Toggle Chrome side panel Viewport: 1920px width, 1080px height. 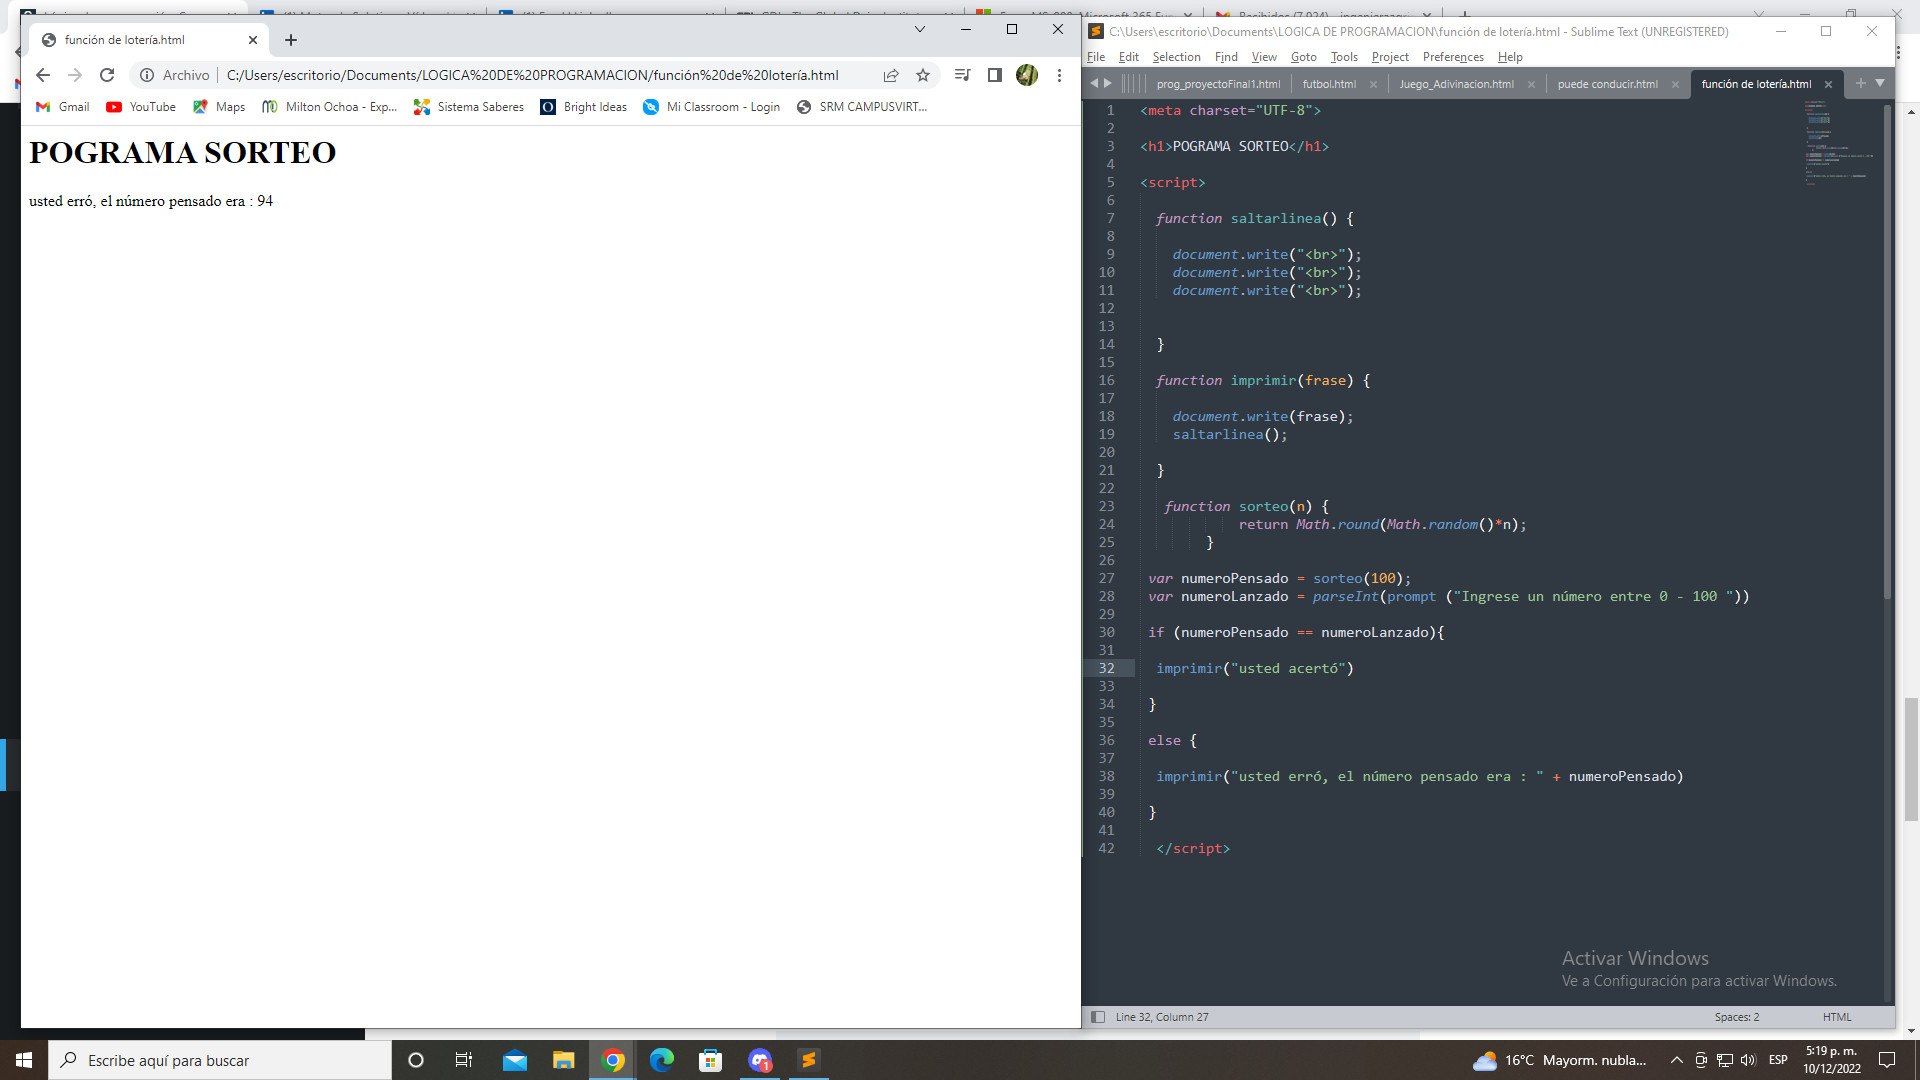994,75
